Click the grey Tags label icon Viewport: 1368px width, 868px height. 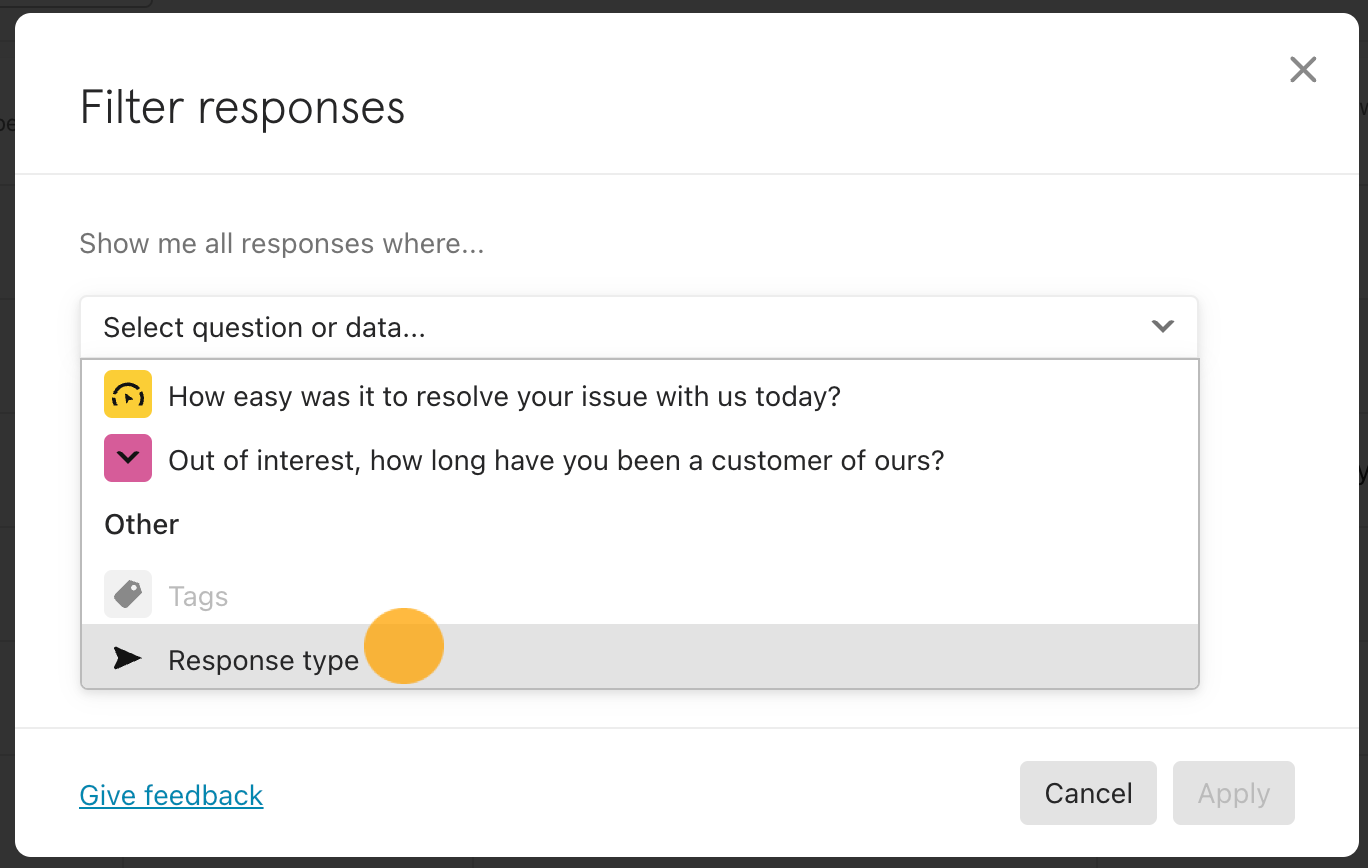pyautogui.click(x=128, y=594)
